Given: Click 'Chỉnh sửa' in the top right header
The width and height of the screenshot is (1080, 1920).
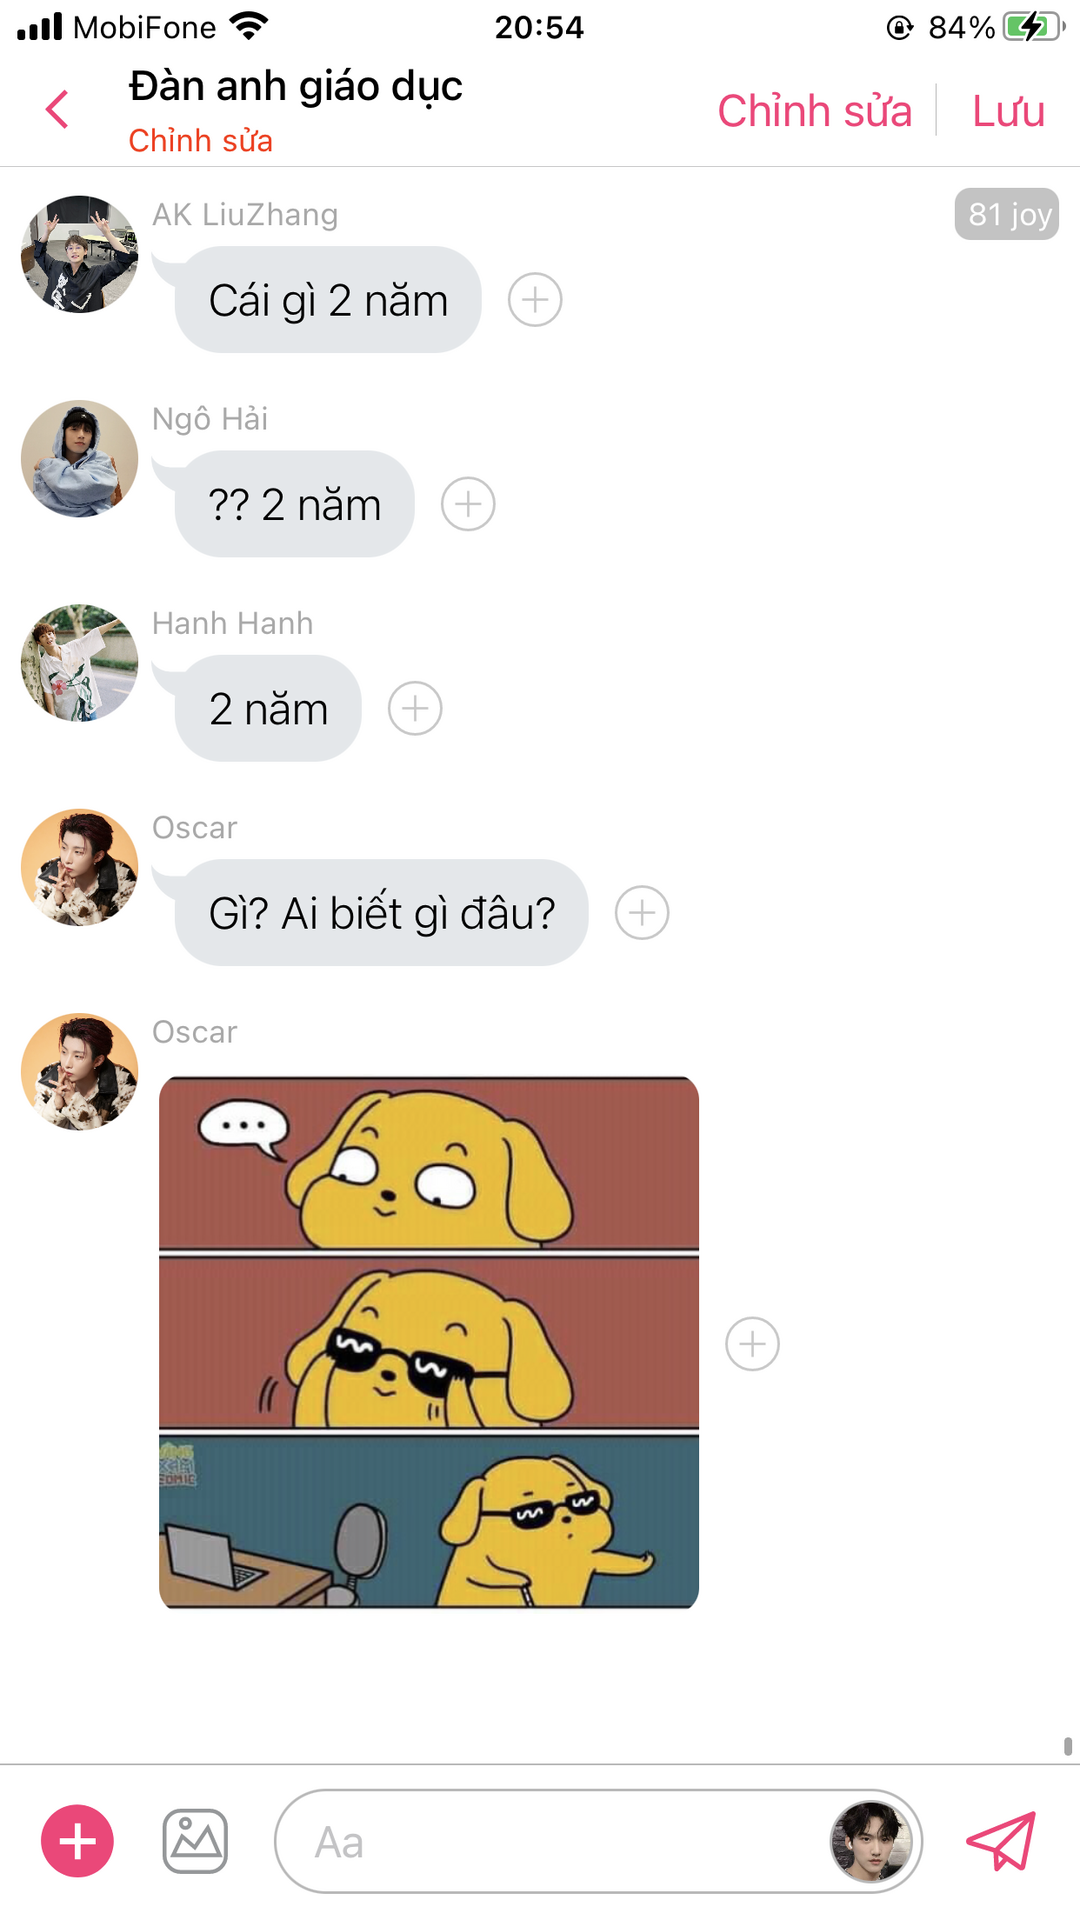Looking at the screenshot, I should 815,111.
